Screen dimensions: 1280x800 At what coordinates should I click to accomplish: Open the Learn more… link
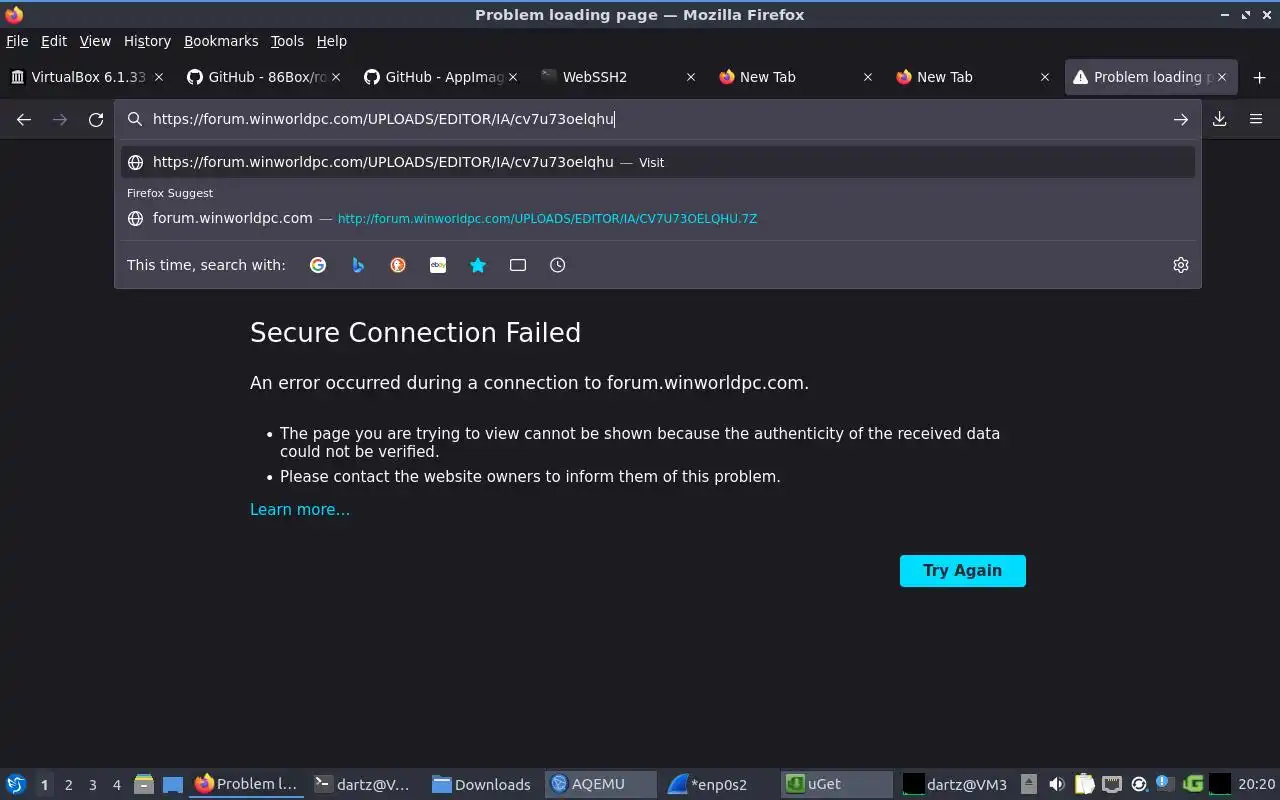tap(300, 510)
